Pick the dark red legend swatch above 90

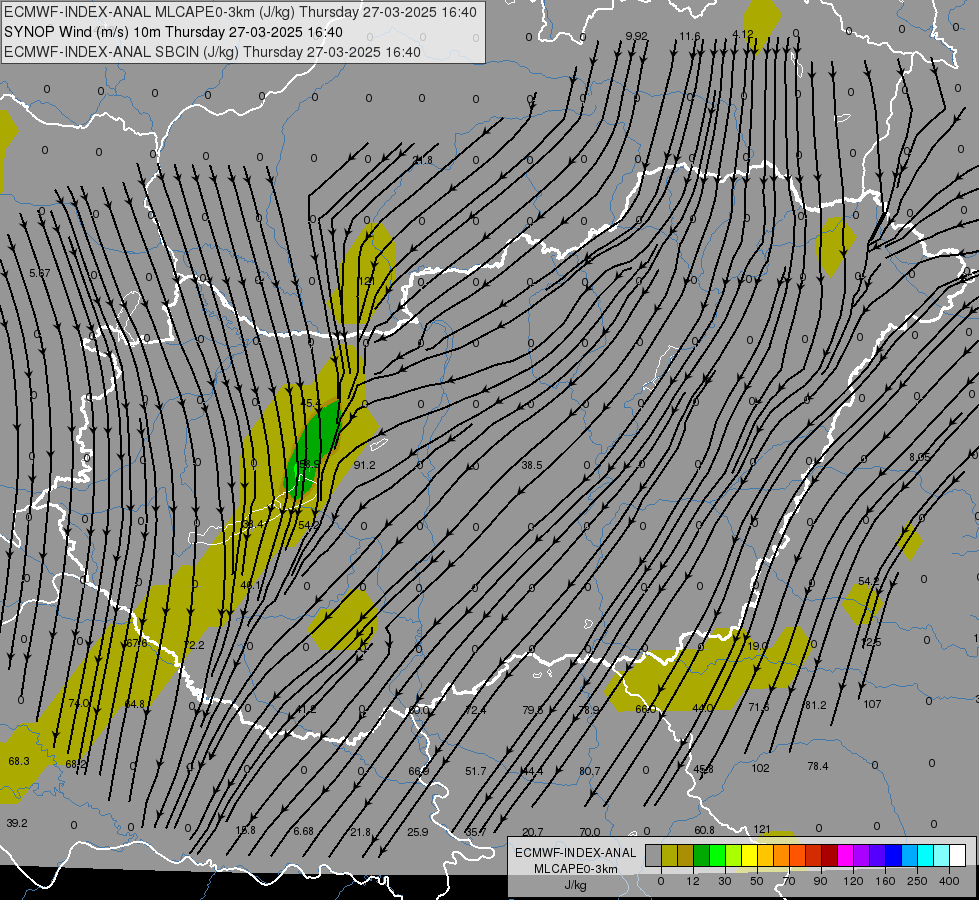click(829, 855)
